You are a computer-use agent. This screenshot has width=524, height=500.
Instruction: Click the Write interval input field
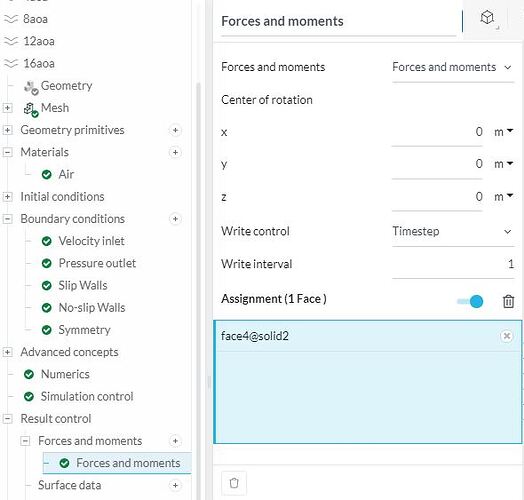[x=453, y=264]
